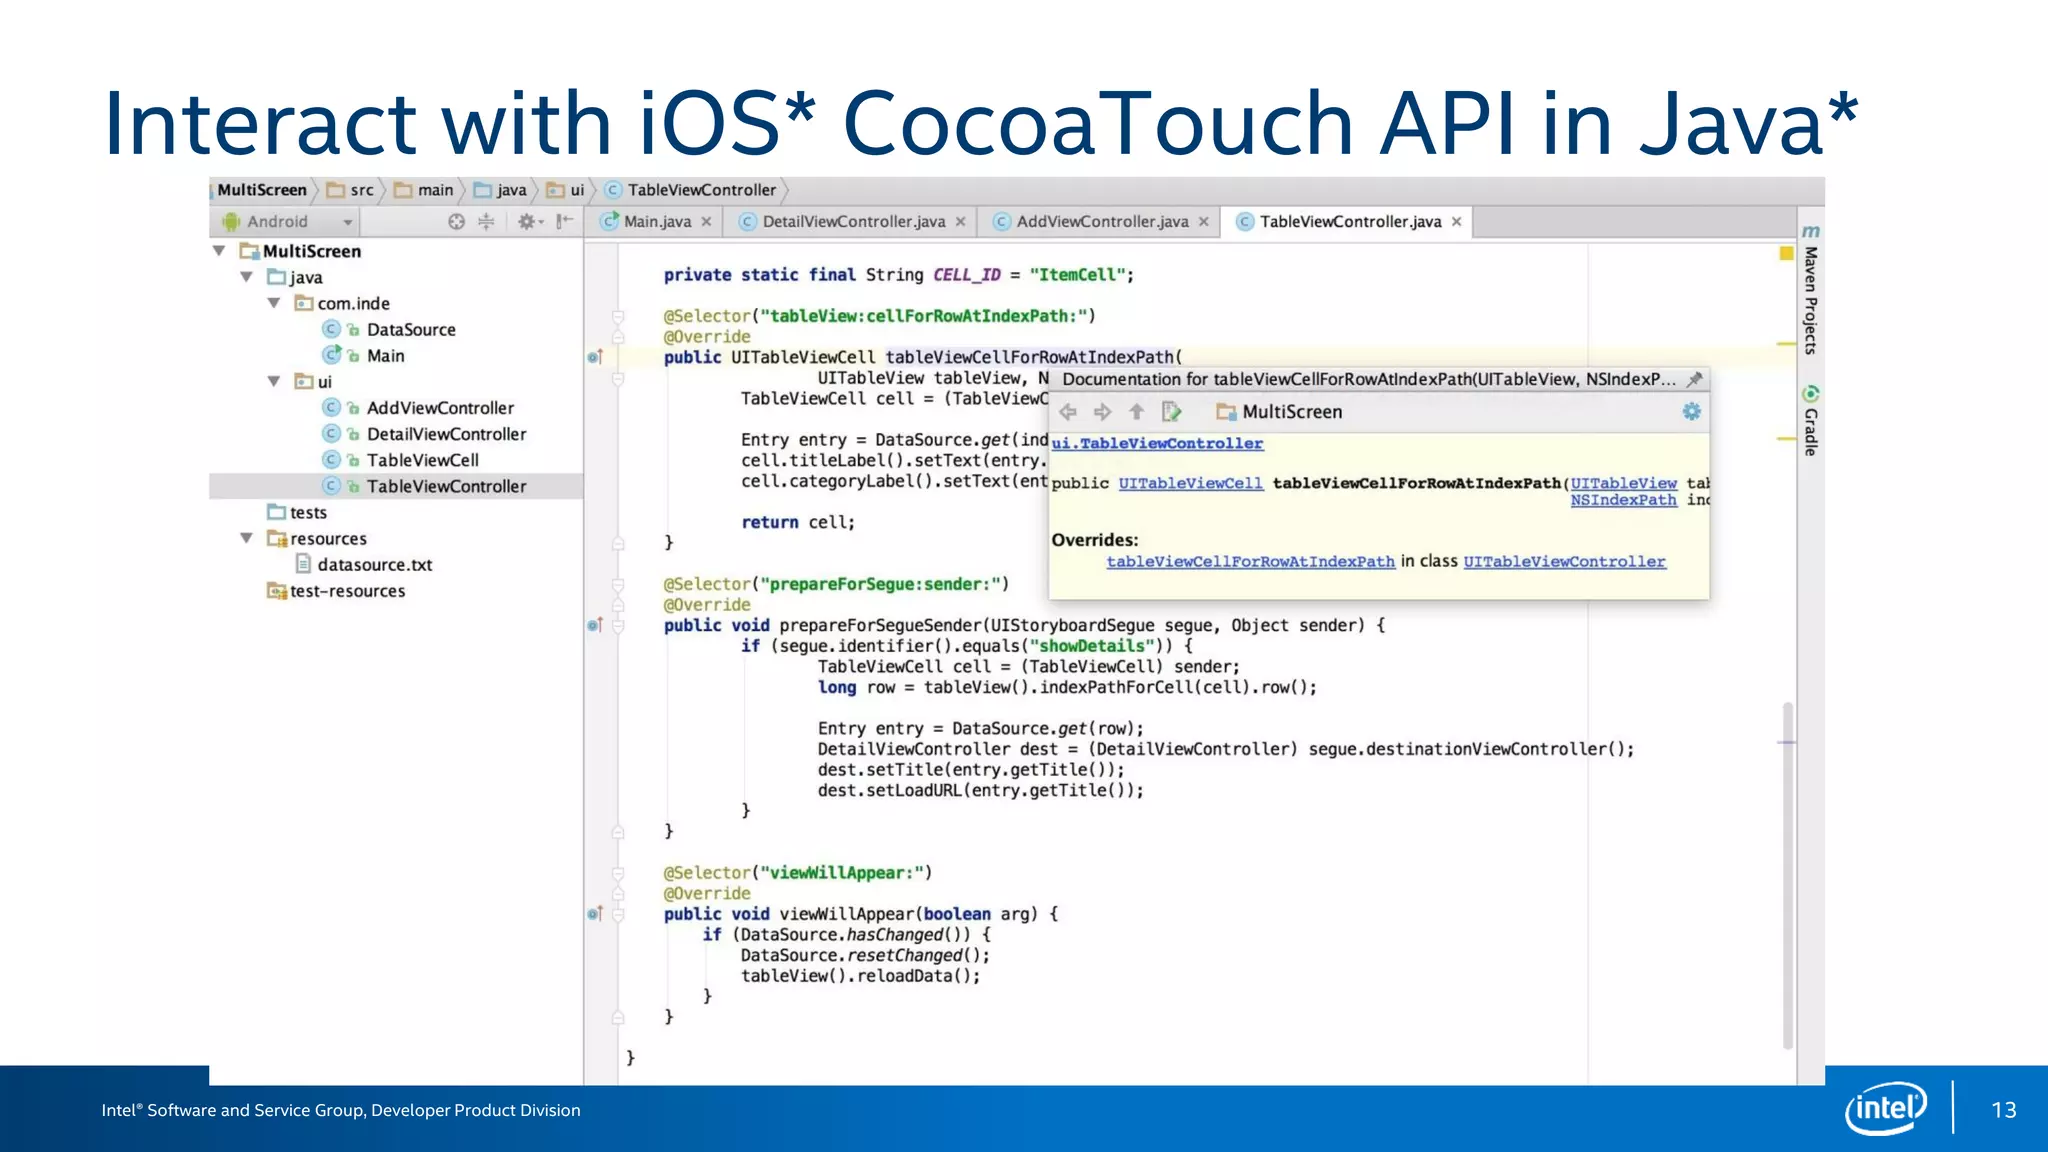The width and height of the screenshot is (2048, 1152).
Task: Select the tests folder
Action: point(308,513)
